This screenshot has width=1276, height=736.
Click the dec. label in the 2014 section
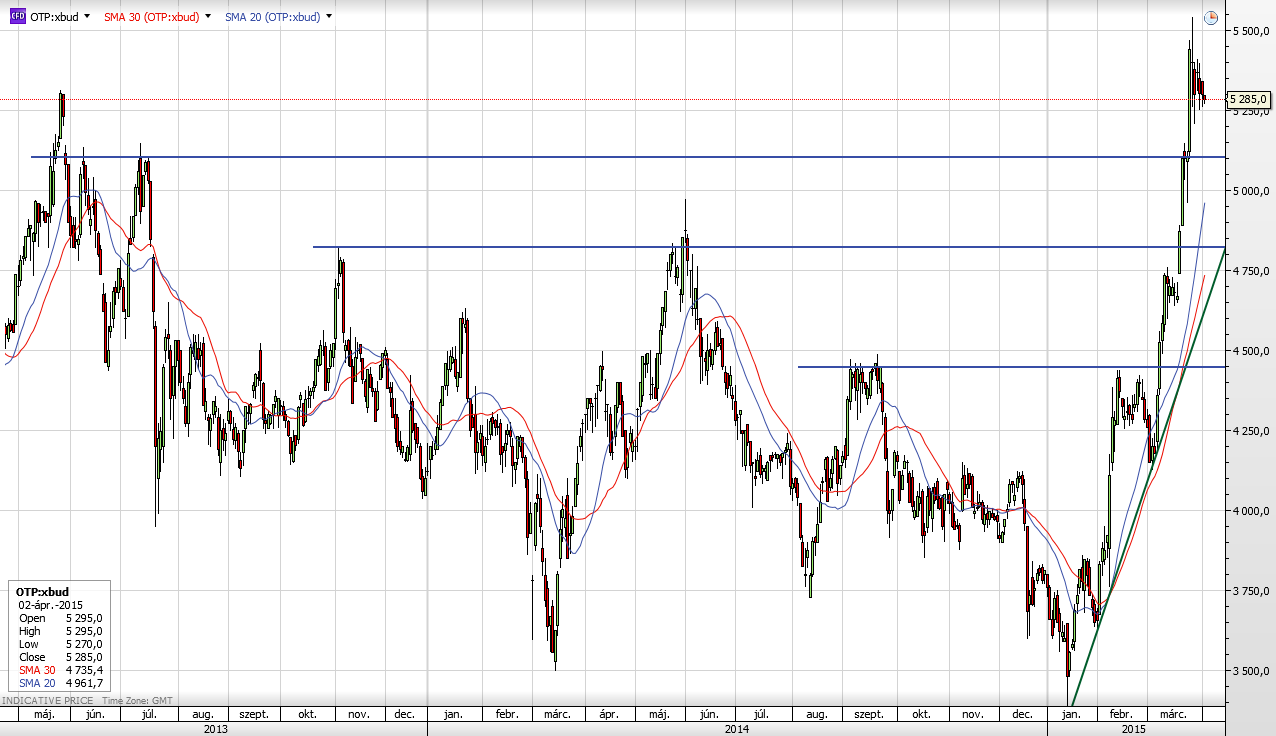1022,715
